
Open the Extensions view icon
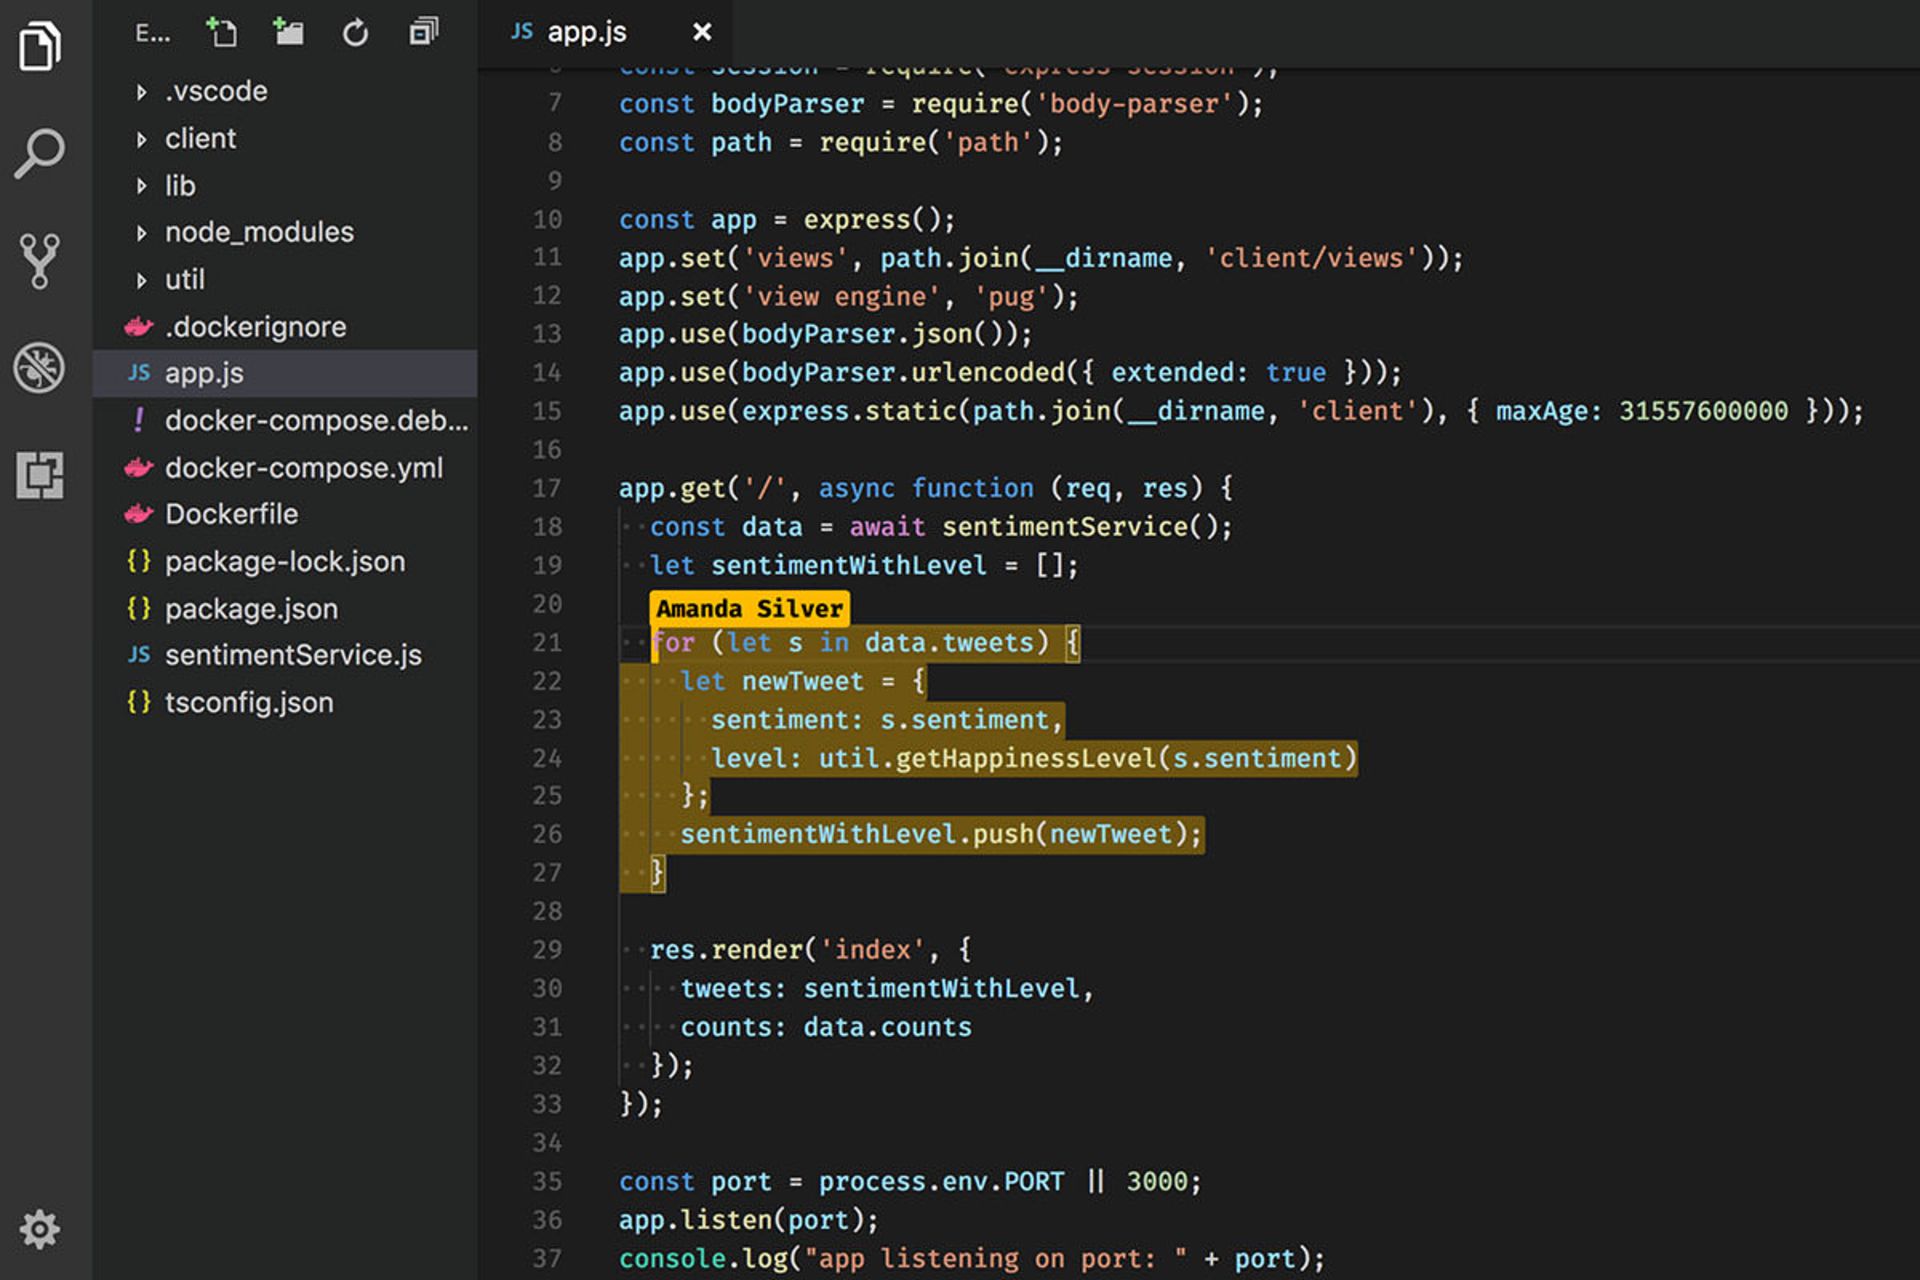pos(40,474)
